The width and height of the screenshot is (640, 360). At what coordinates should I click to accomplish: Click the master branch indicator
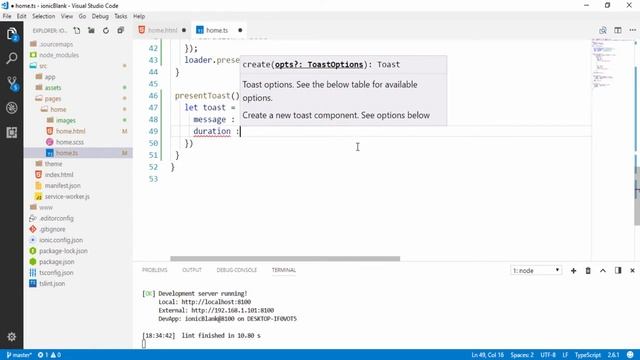[x=19, y=355]
